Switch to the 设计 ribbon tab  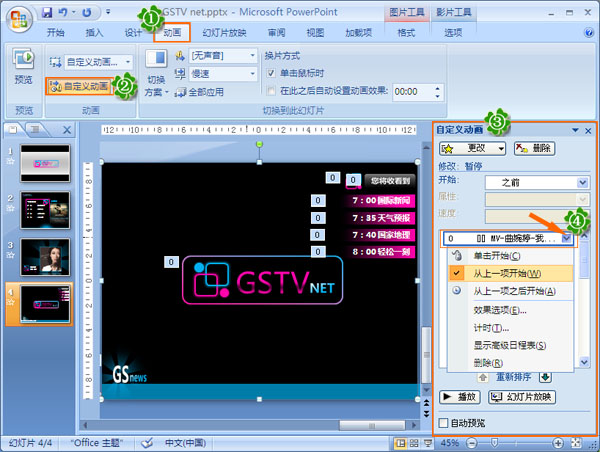click(133, 33)
